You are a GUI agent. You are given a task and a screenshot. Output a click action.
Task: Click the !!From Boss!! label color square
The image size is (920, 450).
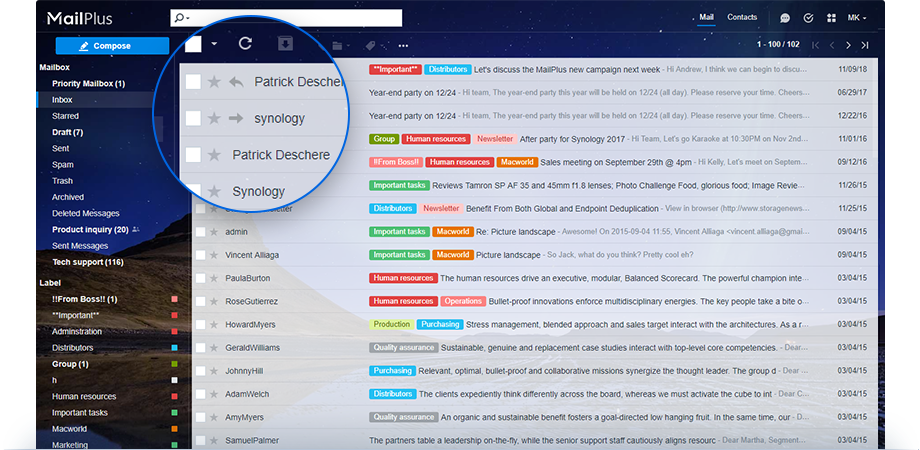(x=174, y=299)
